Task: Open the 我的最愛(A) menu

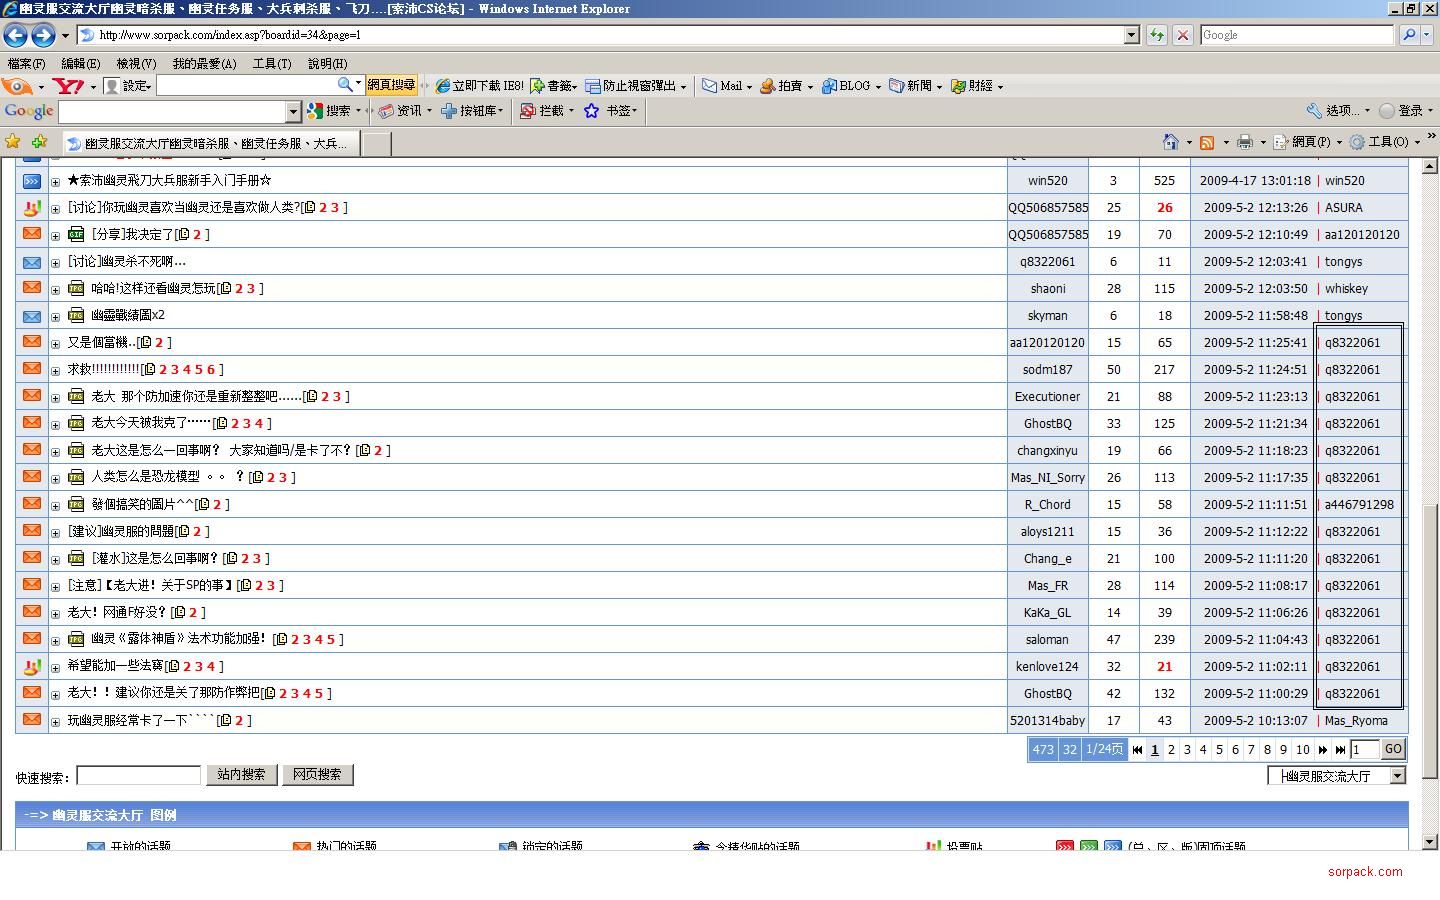Action: click(204, 63)
